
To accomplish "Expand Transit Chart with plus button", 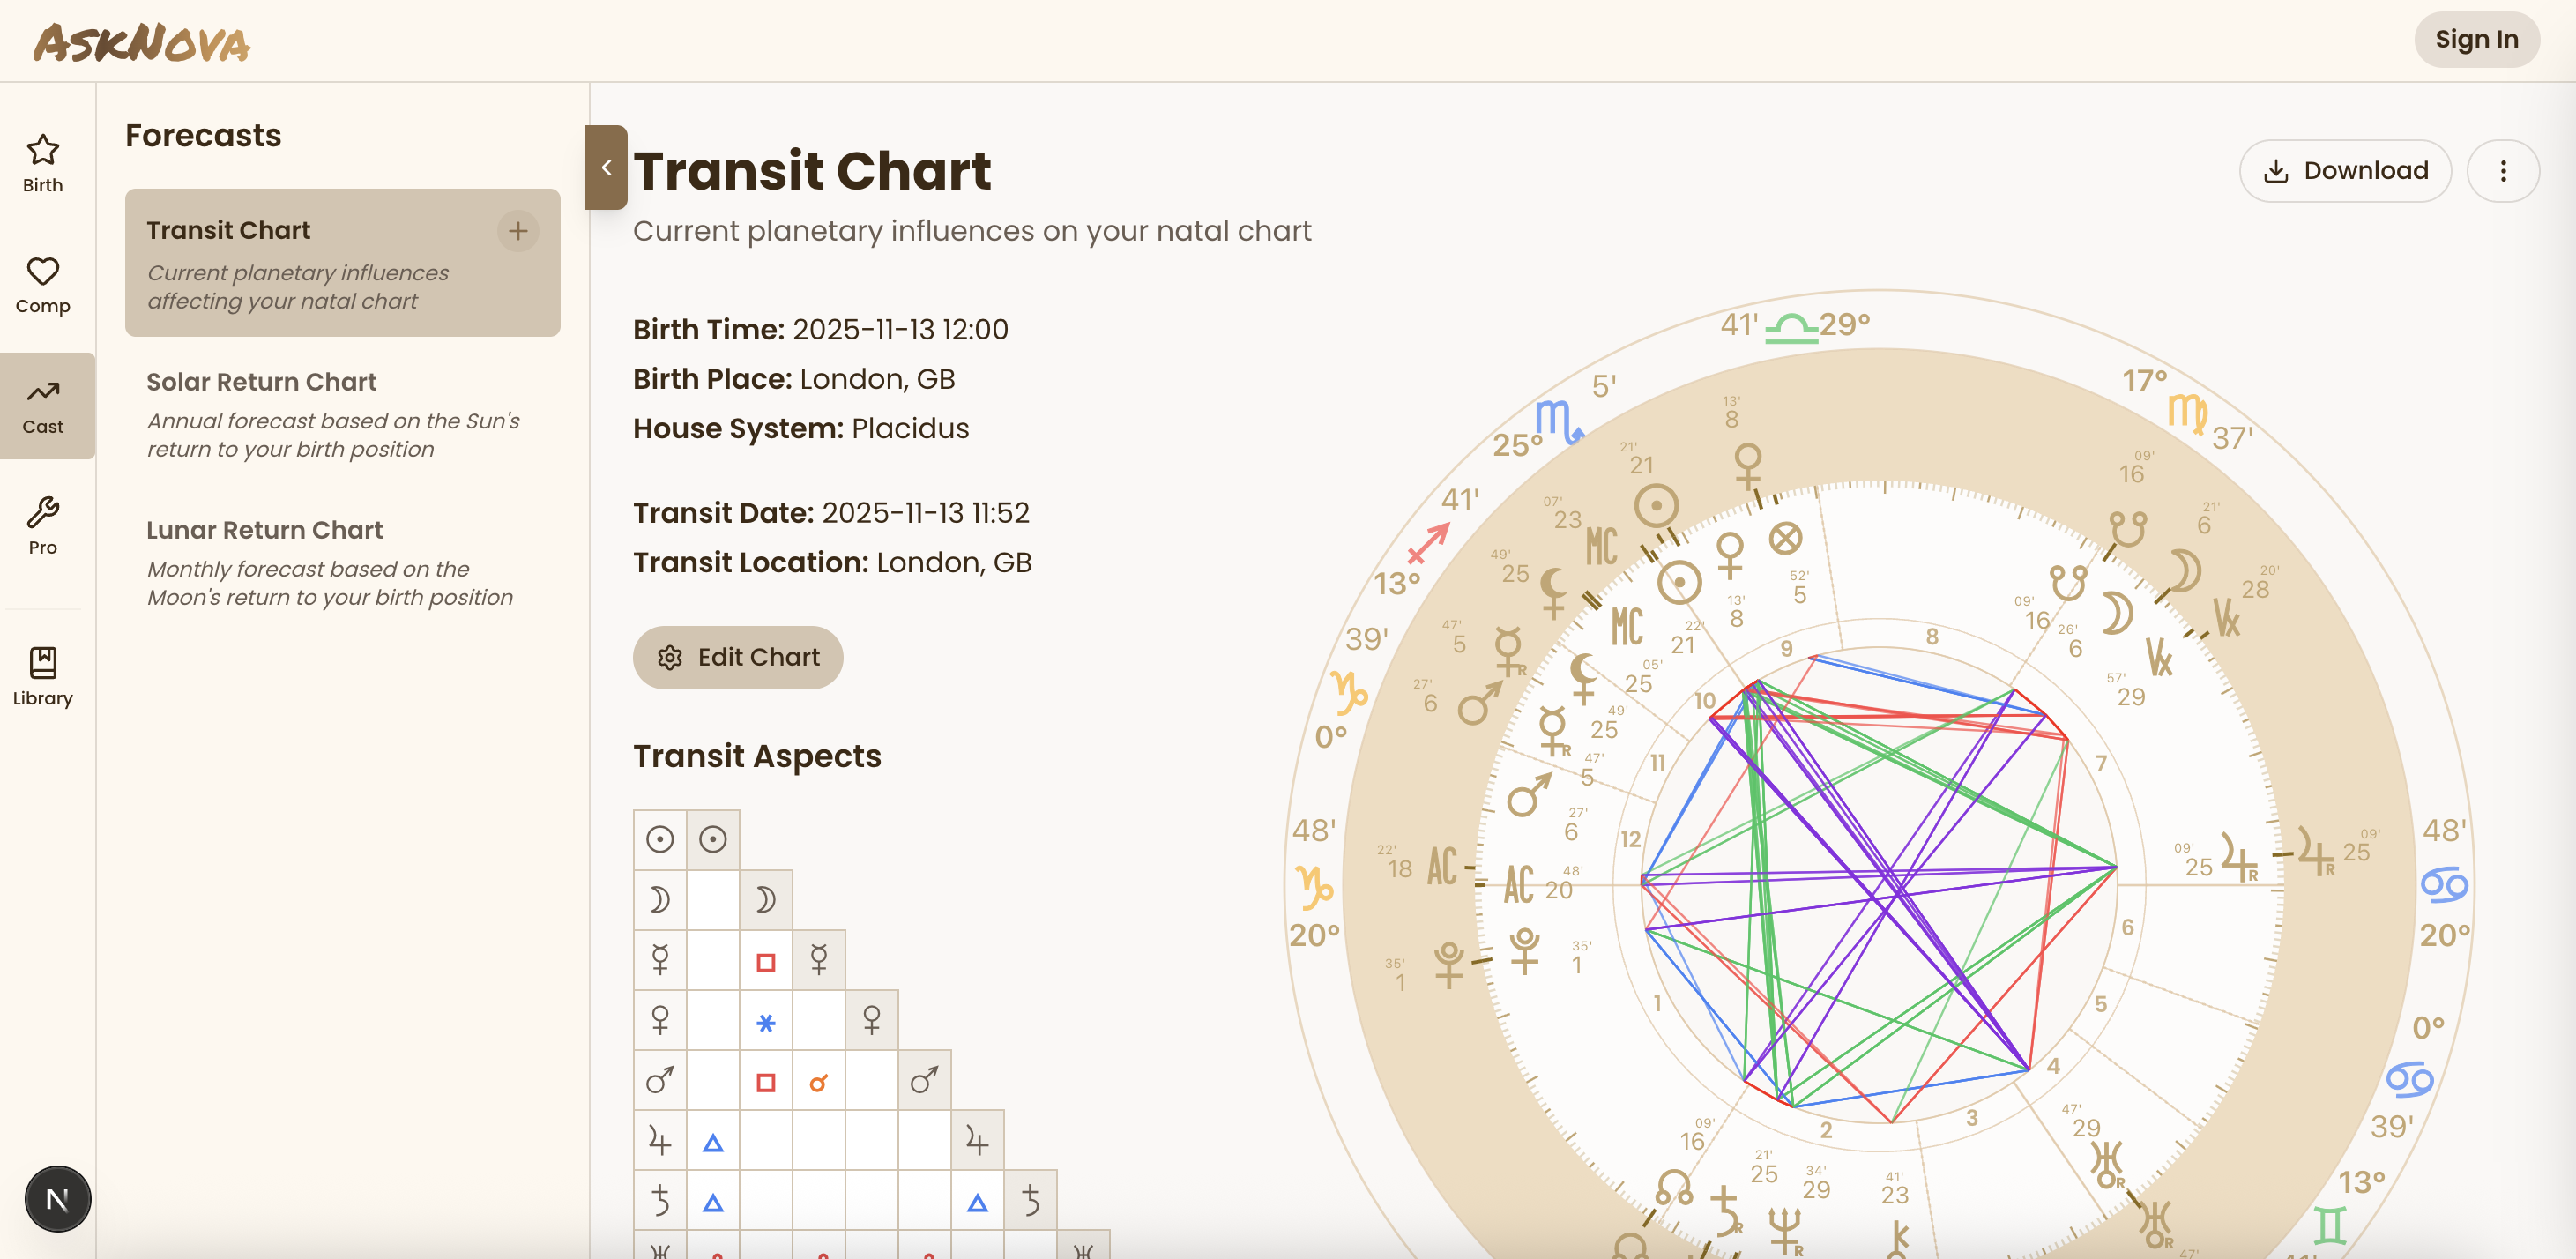I will tap(517, 231).
